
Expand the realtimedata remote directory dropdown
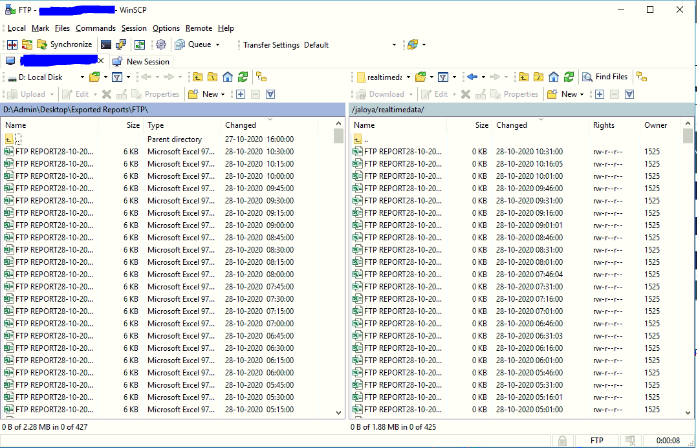tap(406, 77)
